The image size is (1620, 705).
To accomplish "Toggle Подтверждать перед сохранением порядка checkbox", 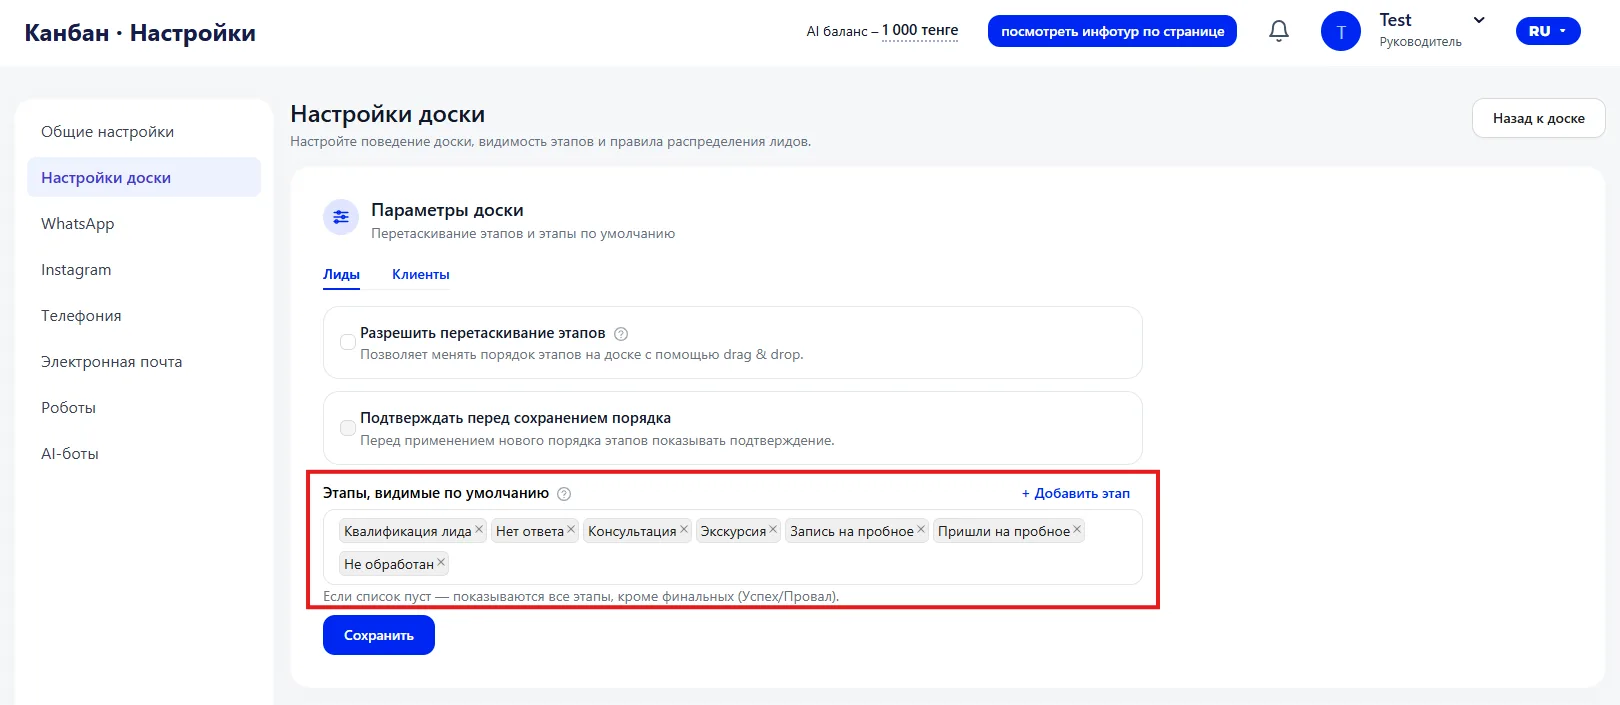I will pos(348,428).
